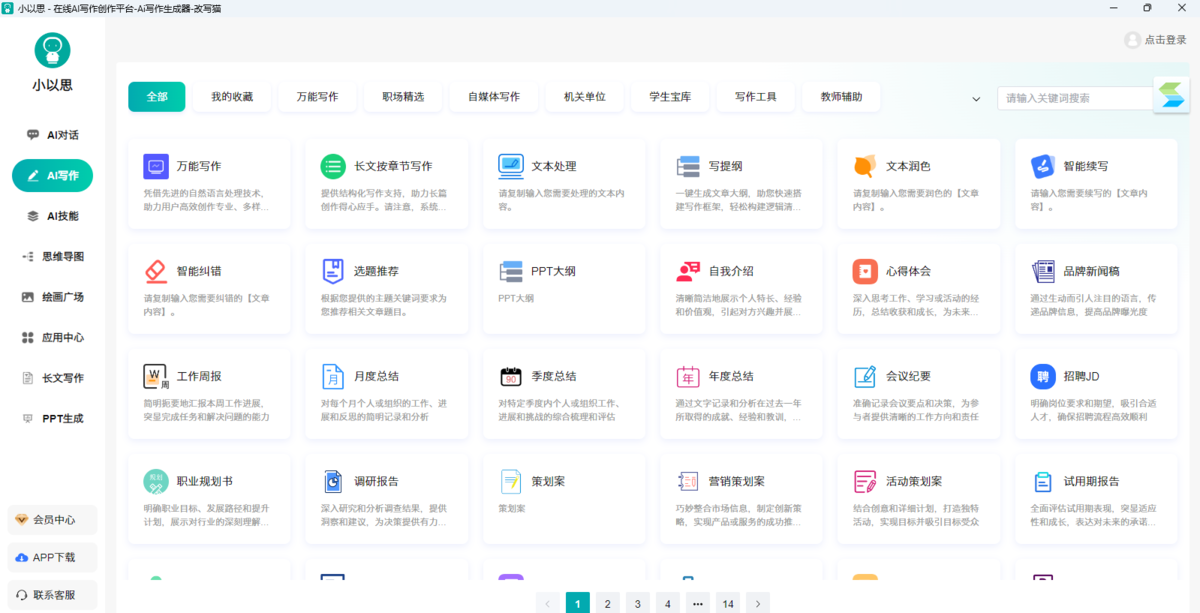Open the 会员中心 button
The image size is (1200, 613).
click(53, 520)
